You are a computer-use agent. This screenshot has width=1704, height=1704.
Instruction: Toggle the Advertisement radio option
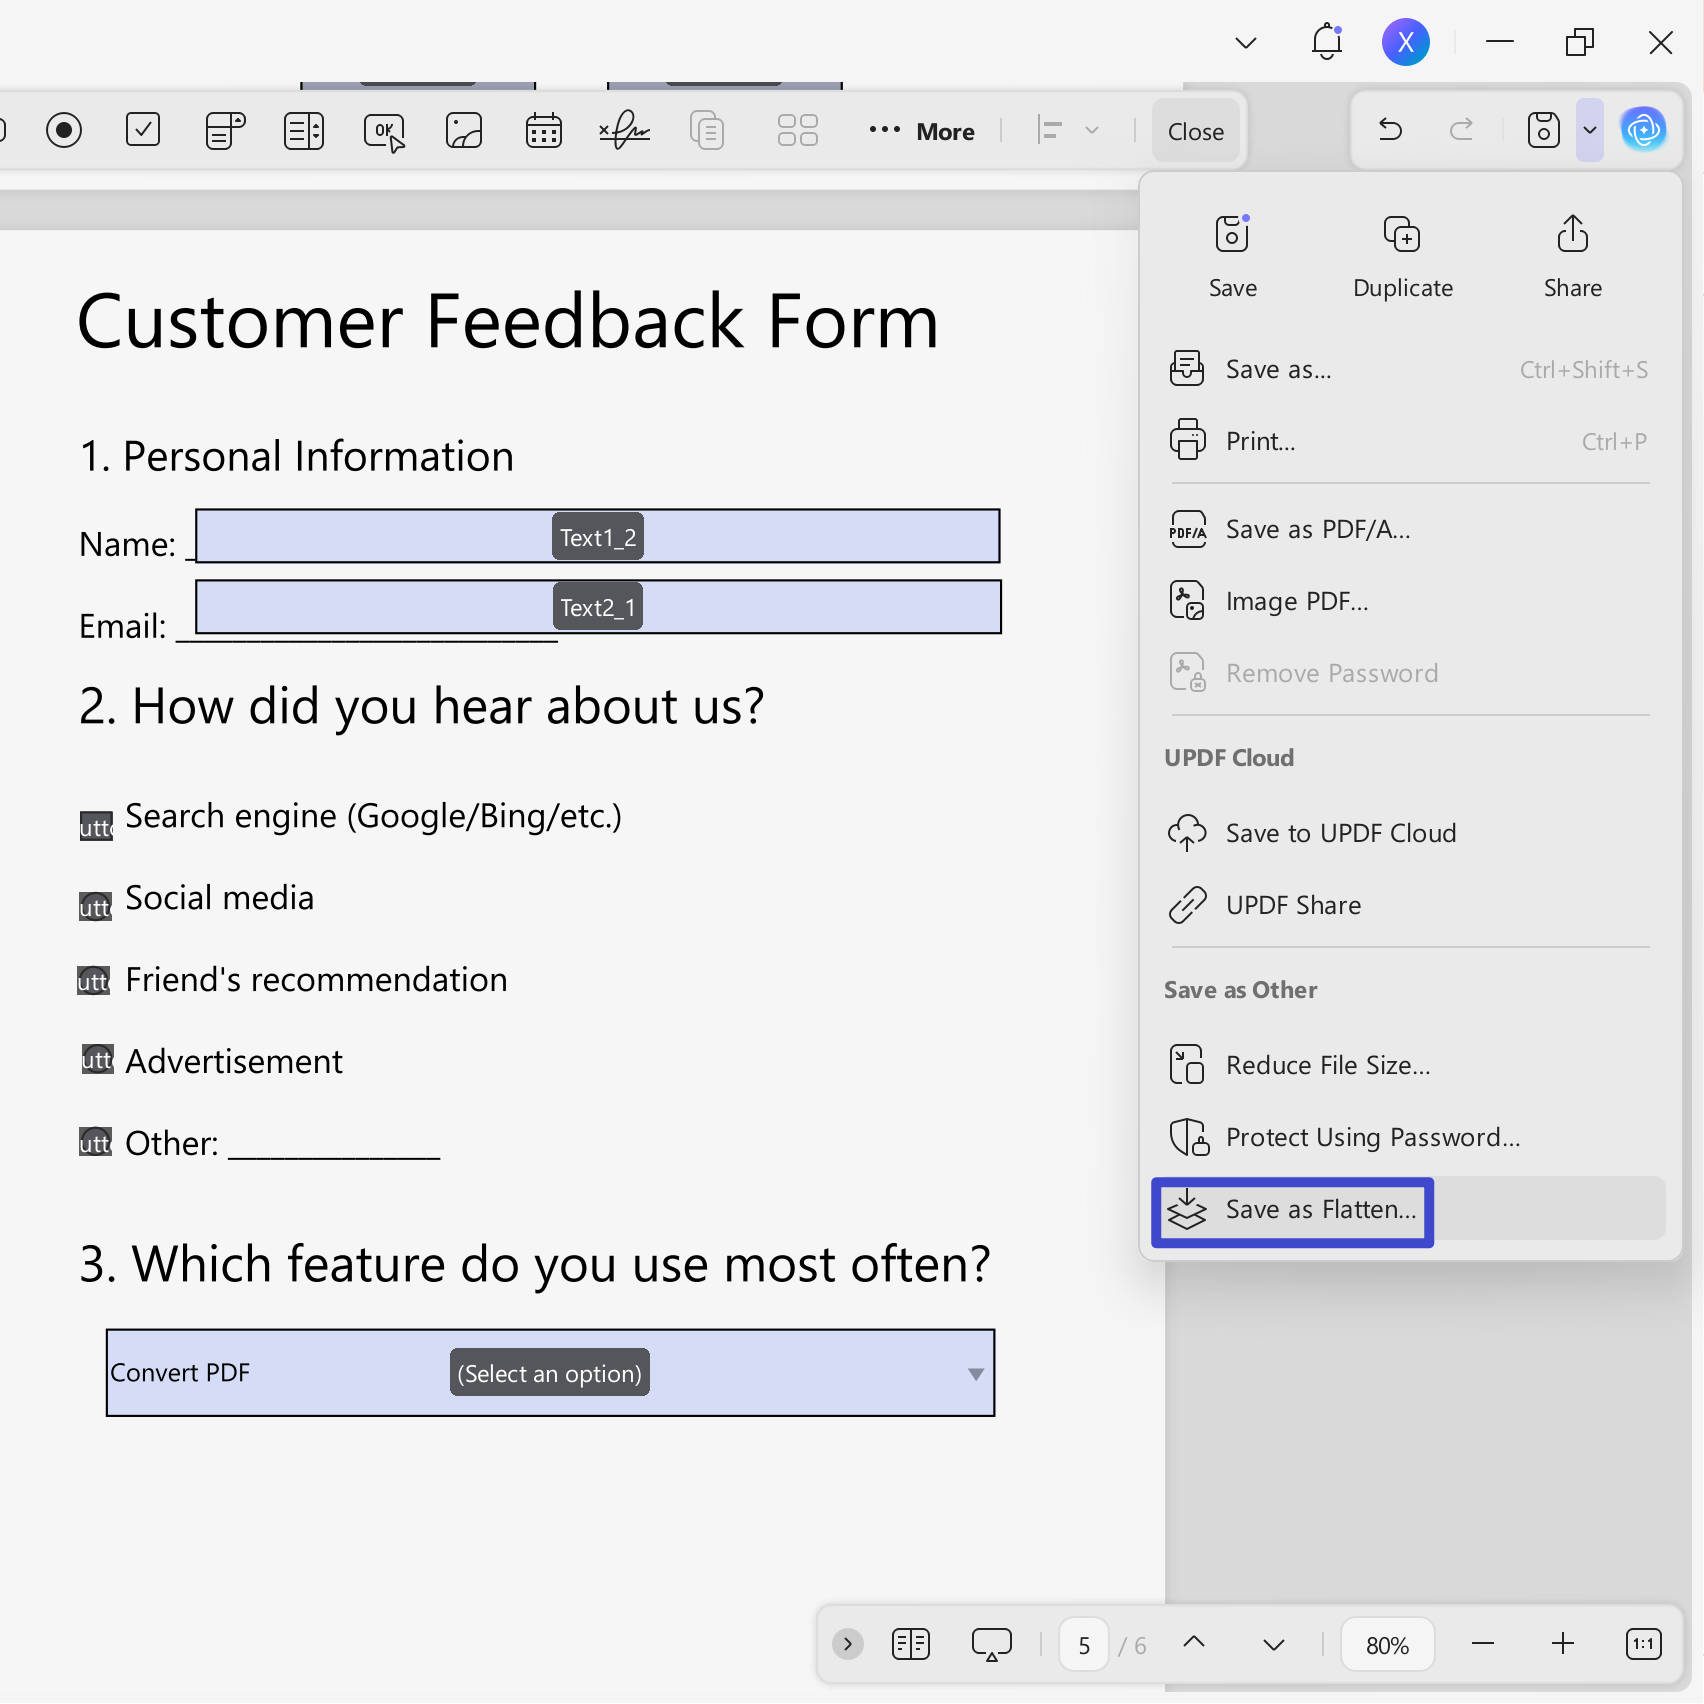pos(97,1059)
